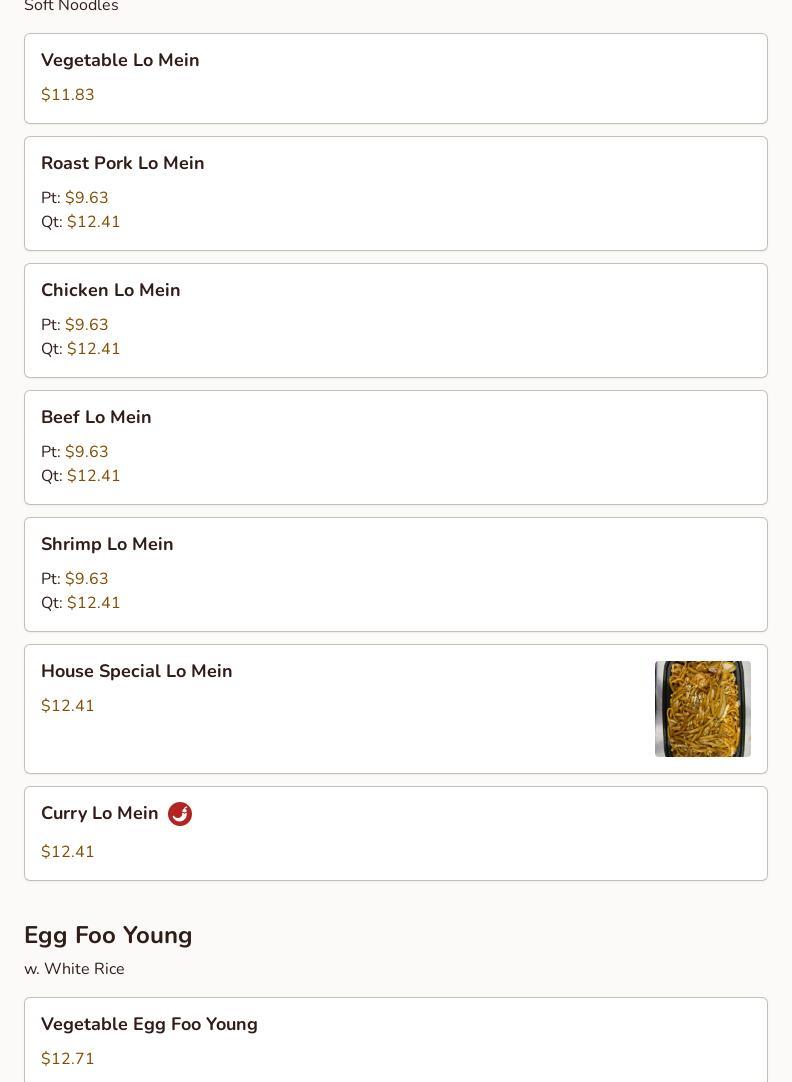
Task: Click the $11.83 Vegetable Lo Mein price
Action: [68, 95]
